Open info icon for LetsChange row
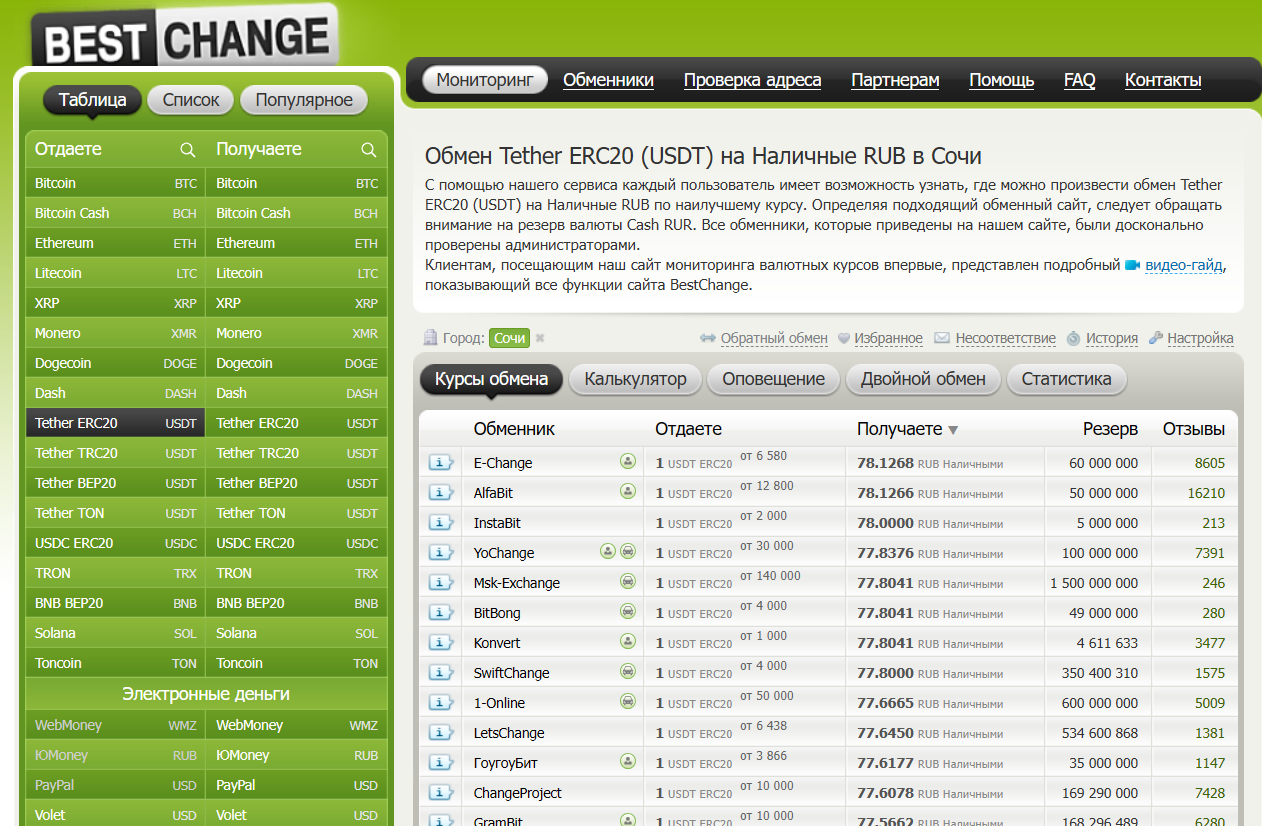 441,732
